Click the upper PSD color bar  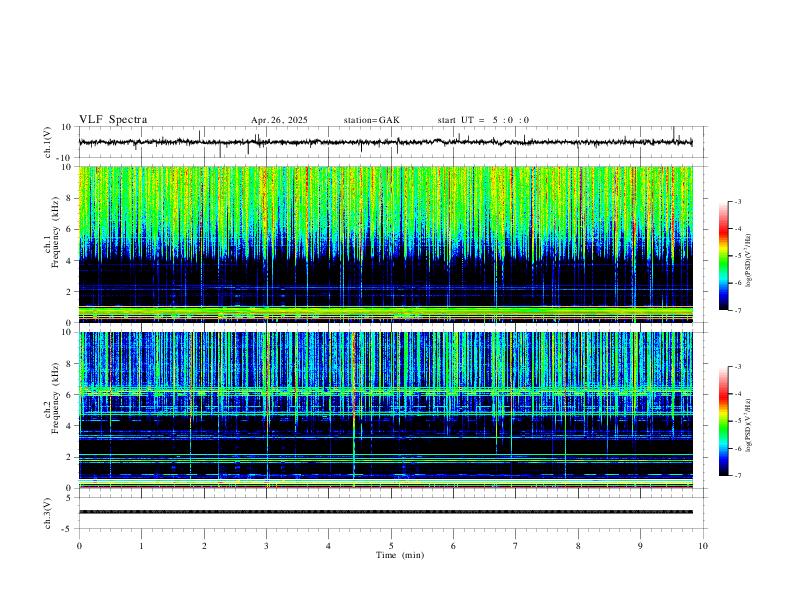coord(724,256)
